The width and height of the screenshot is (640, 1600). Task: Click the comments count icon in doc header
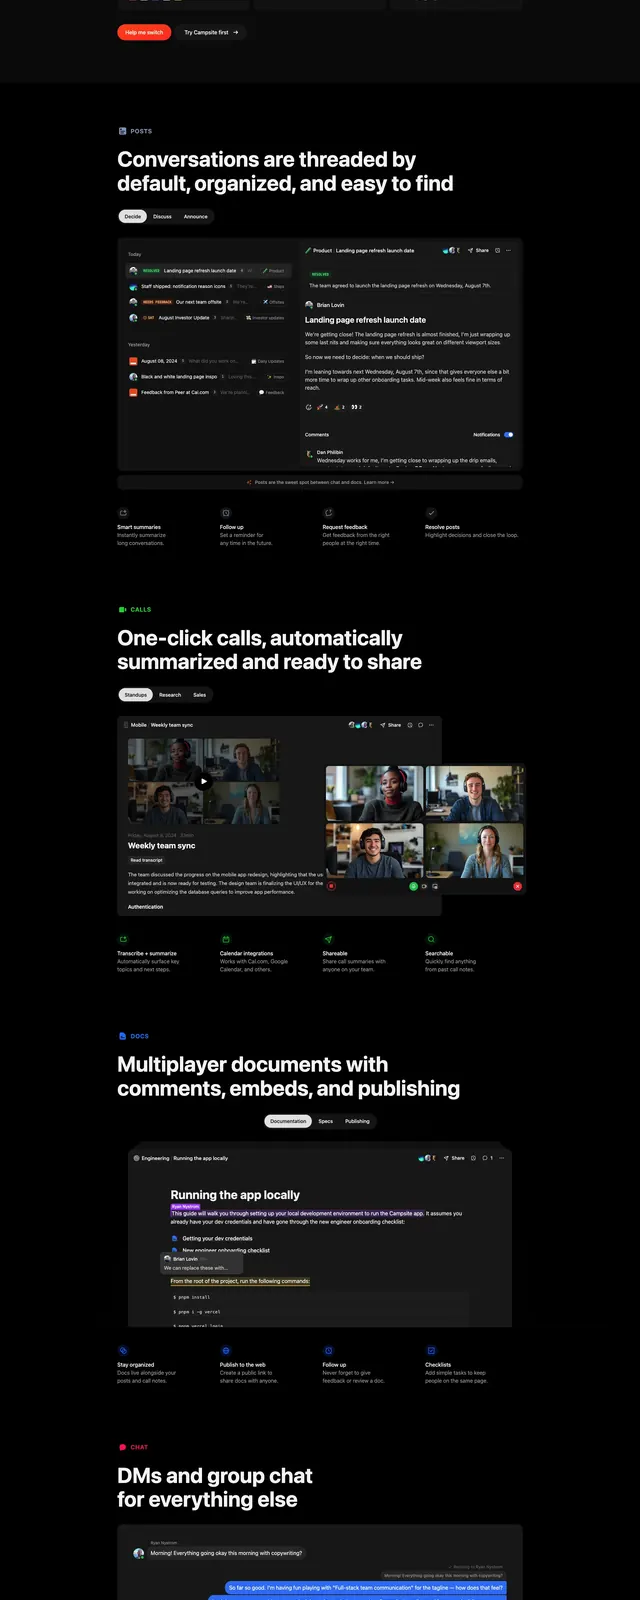point(487,1158)
